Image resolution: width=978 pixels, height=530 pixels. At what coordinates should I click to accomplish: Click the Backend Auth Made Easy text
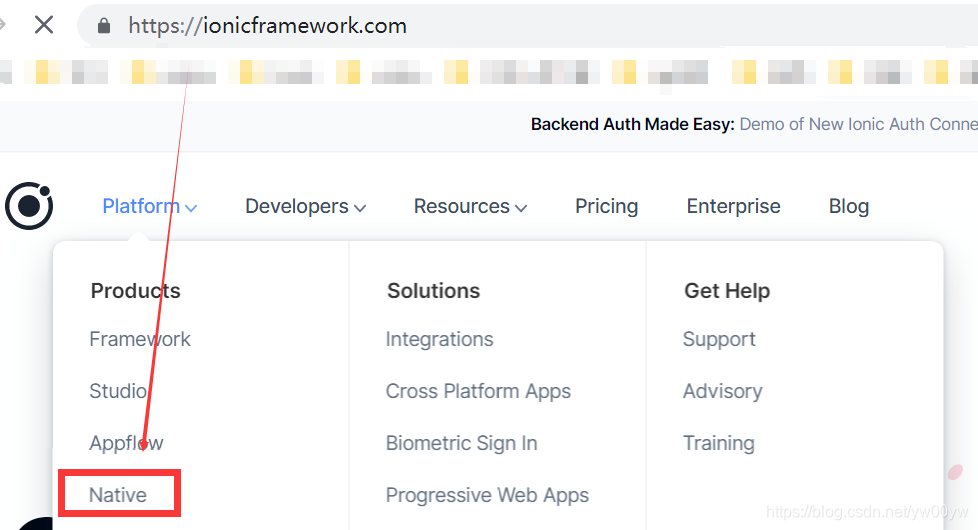coord(633,124)
